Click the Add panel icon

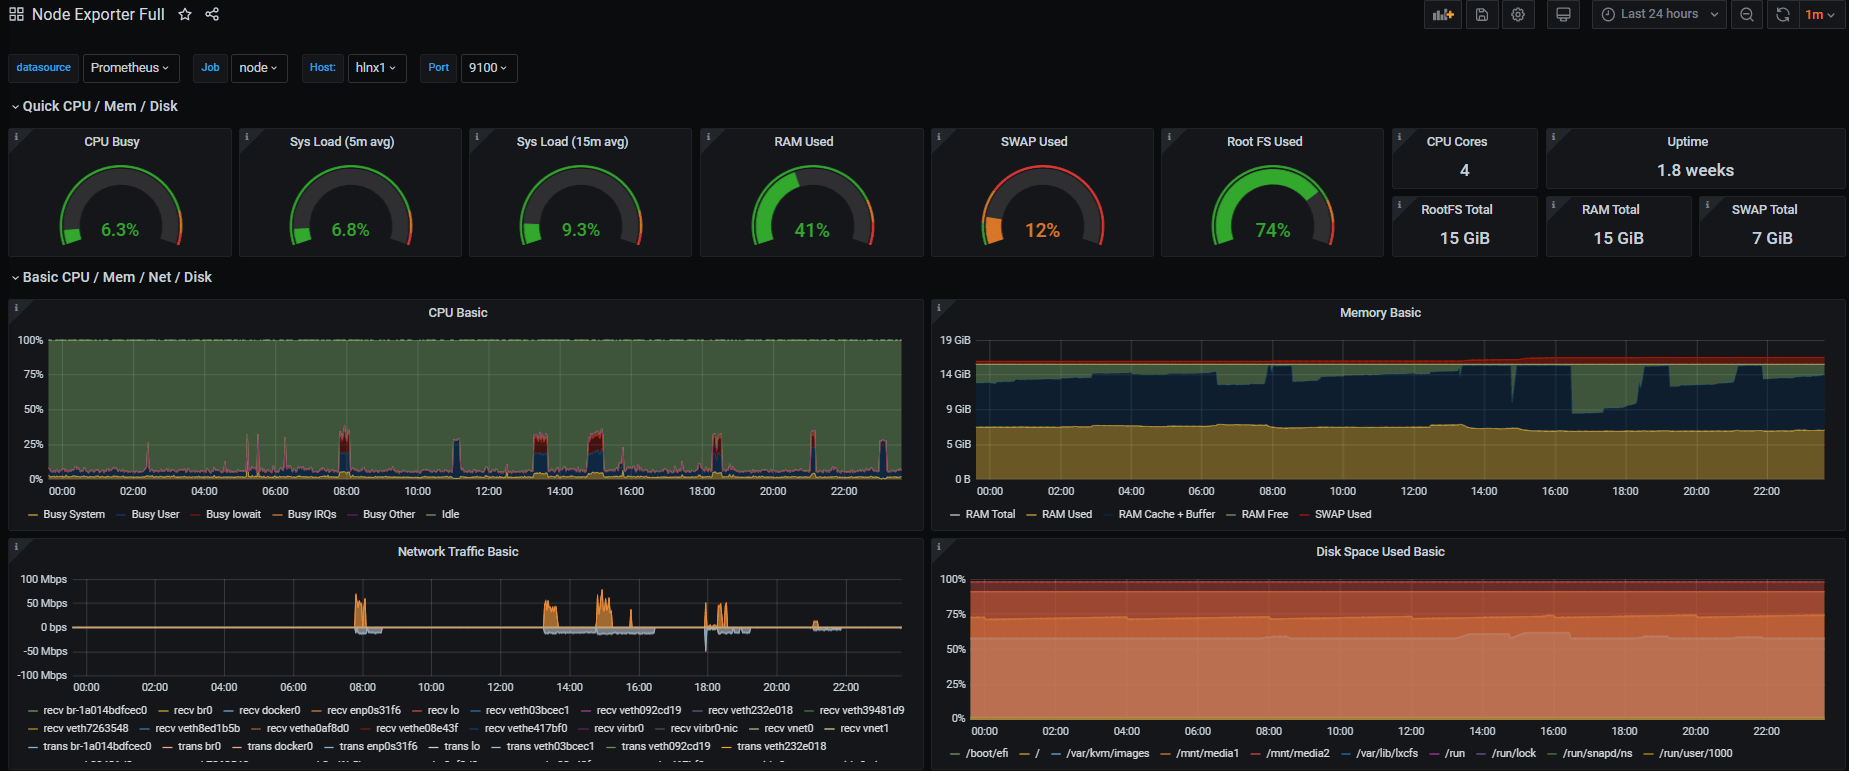click(1442, 15)
